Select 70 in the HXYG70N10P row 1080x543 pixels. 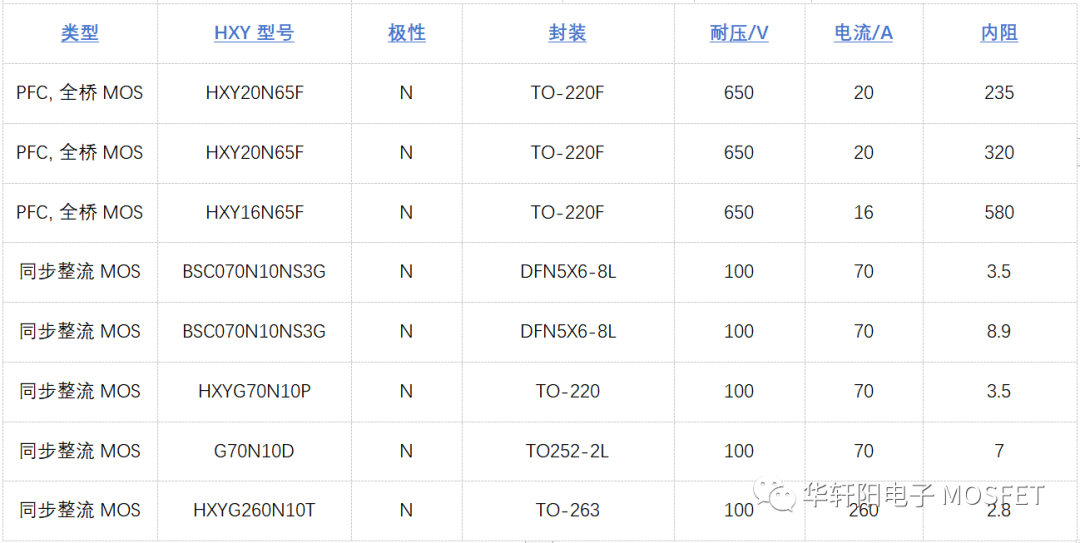click(863, 391)
